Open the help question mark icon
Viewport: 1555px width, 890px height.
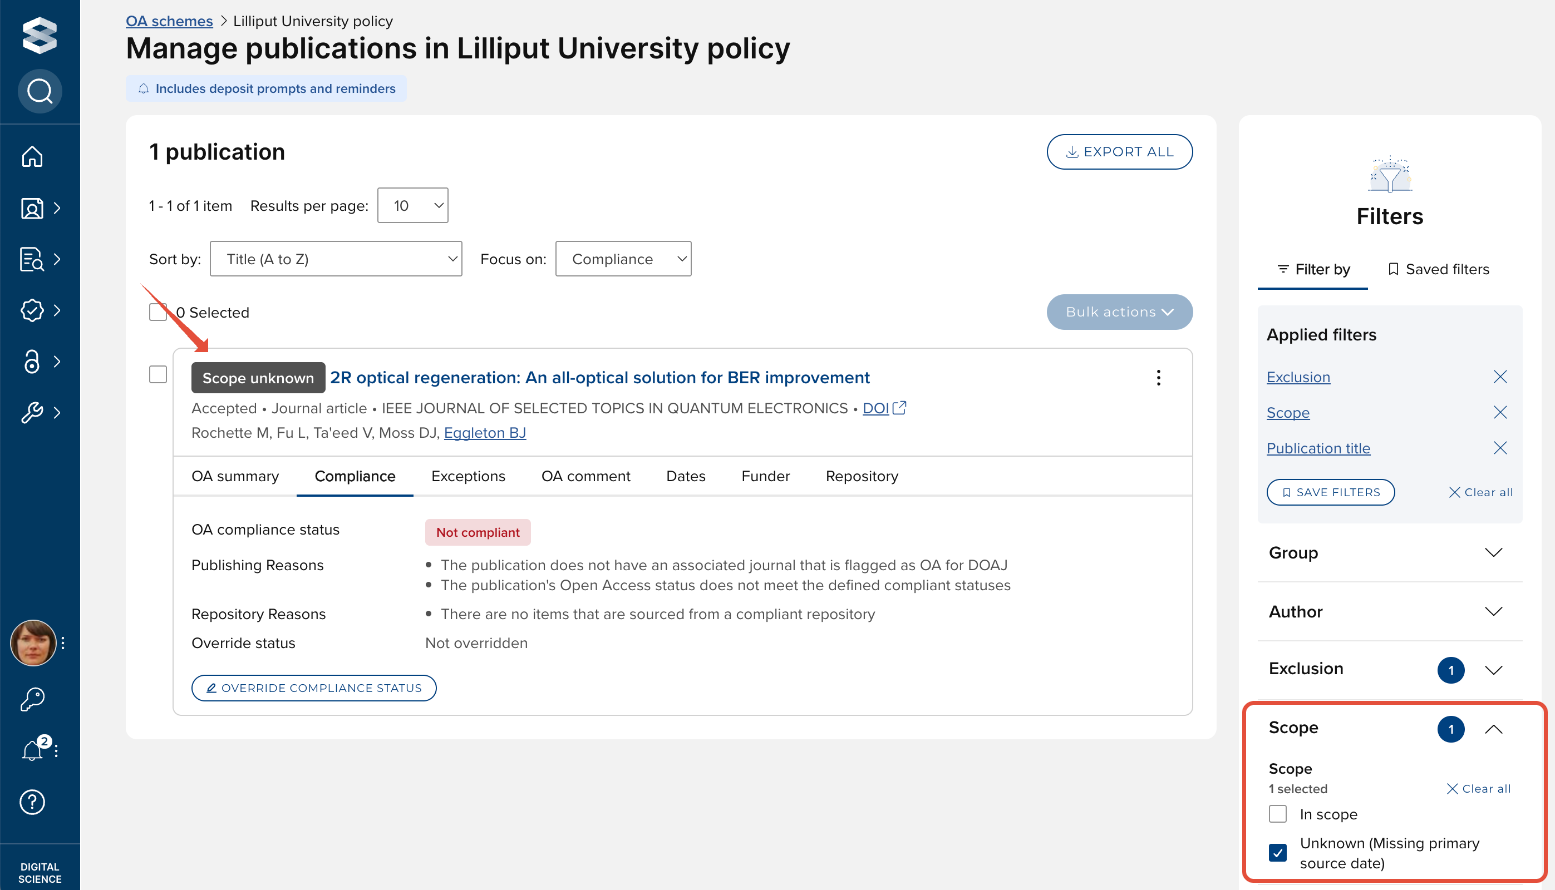[33, 802]
